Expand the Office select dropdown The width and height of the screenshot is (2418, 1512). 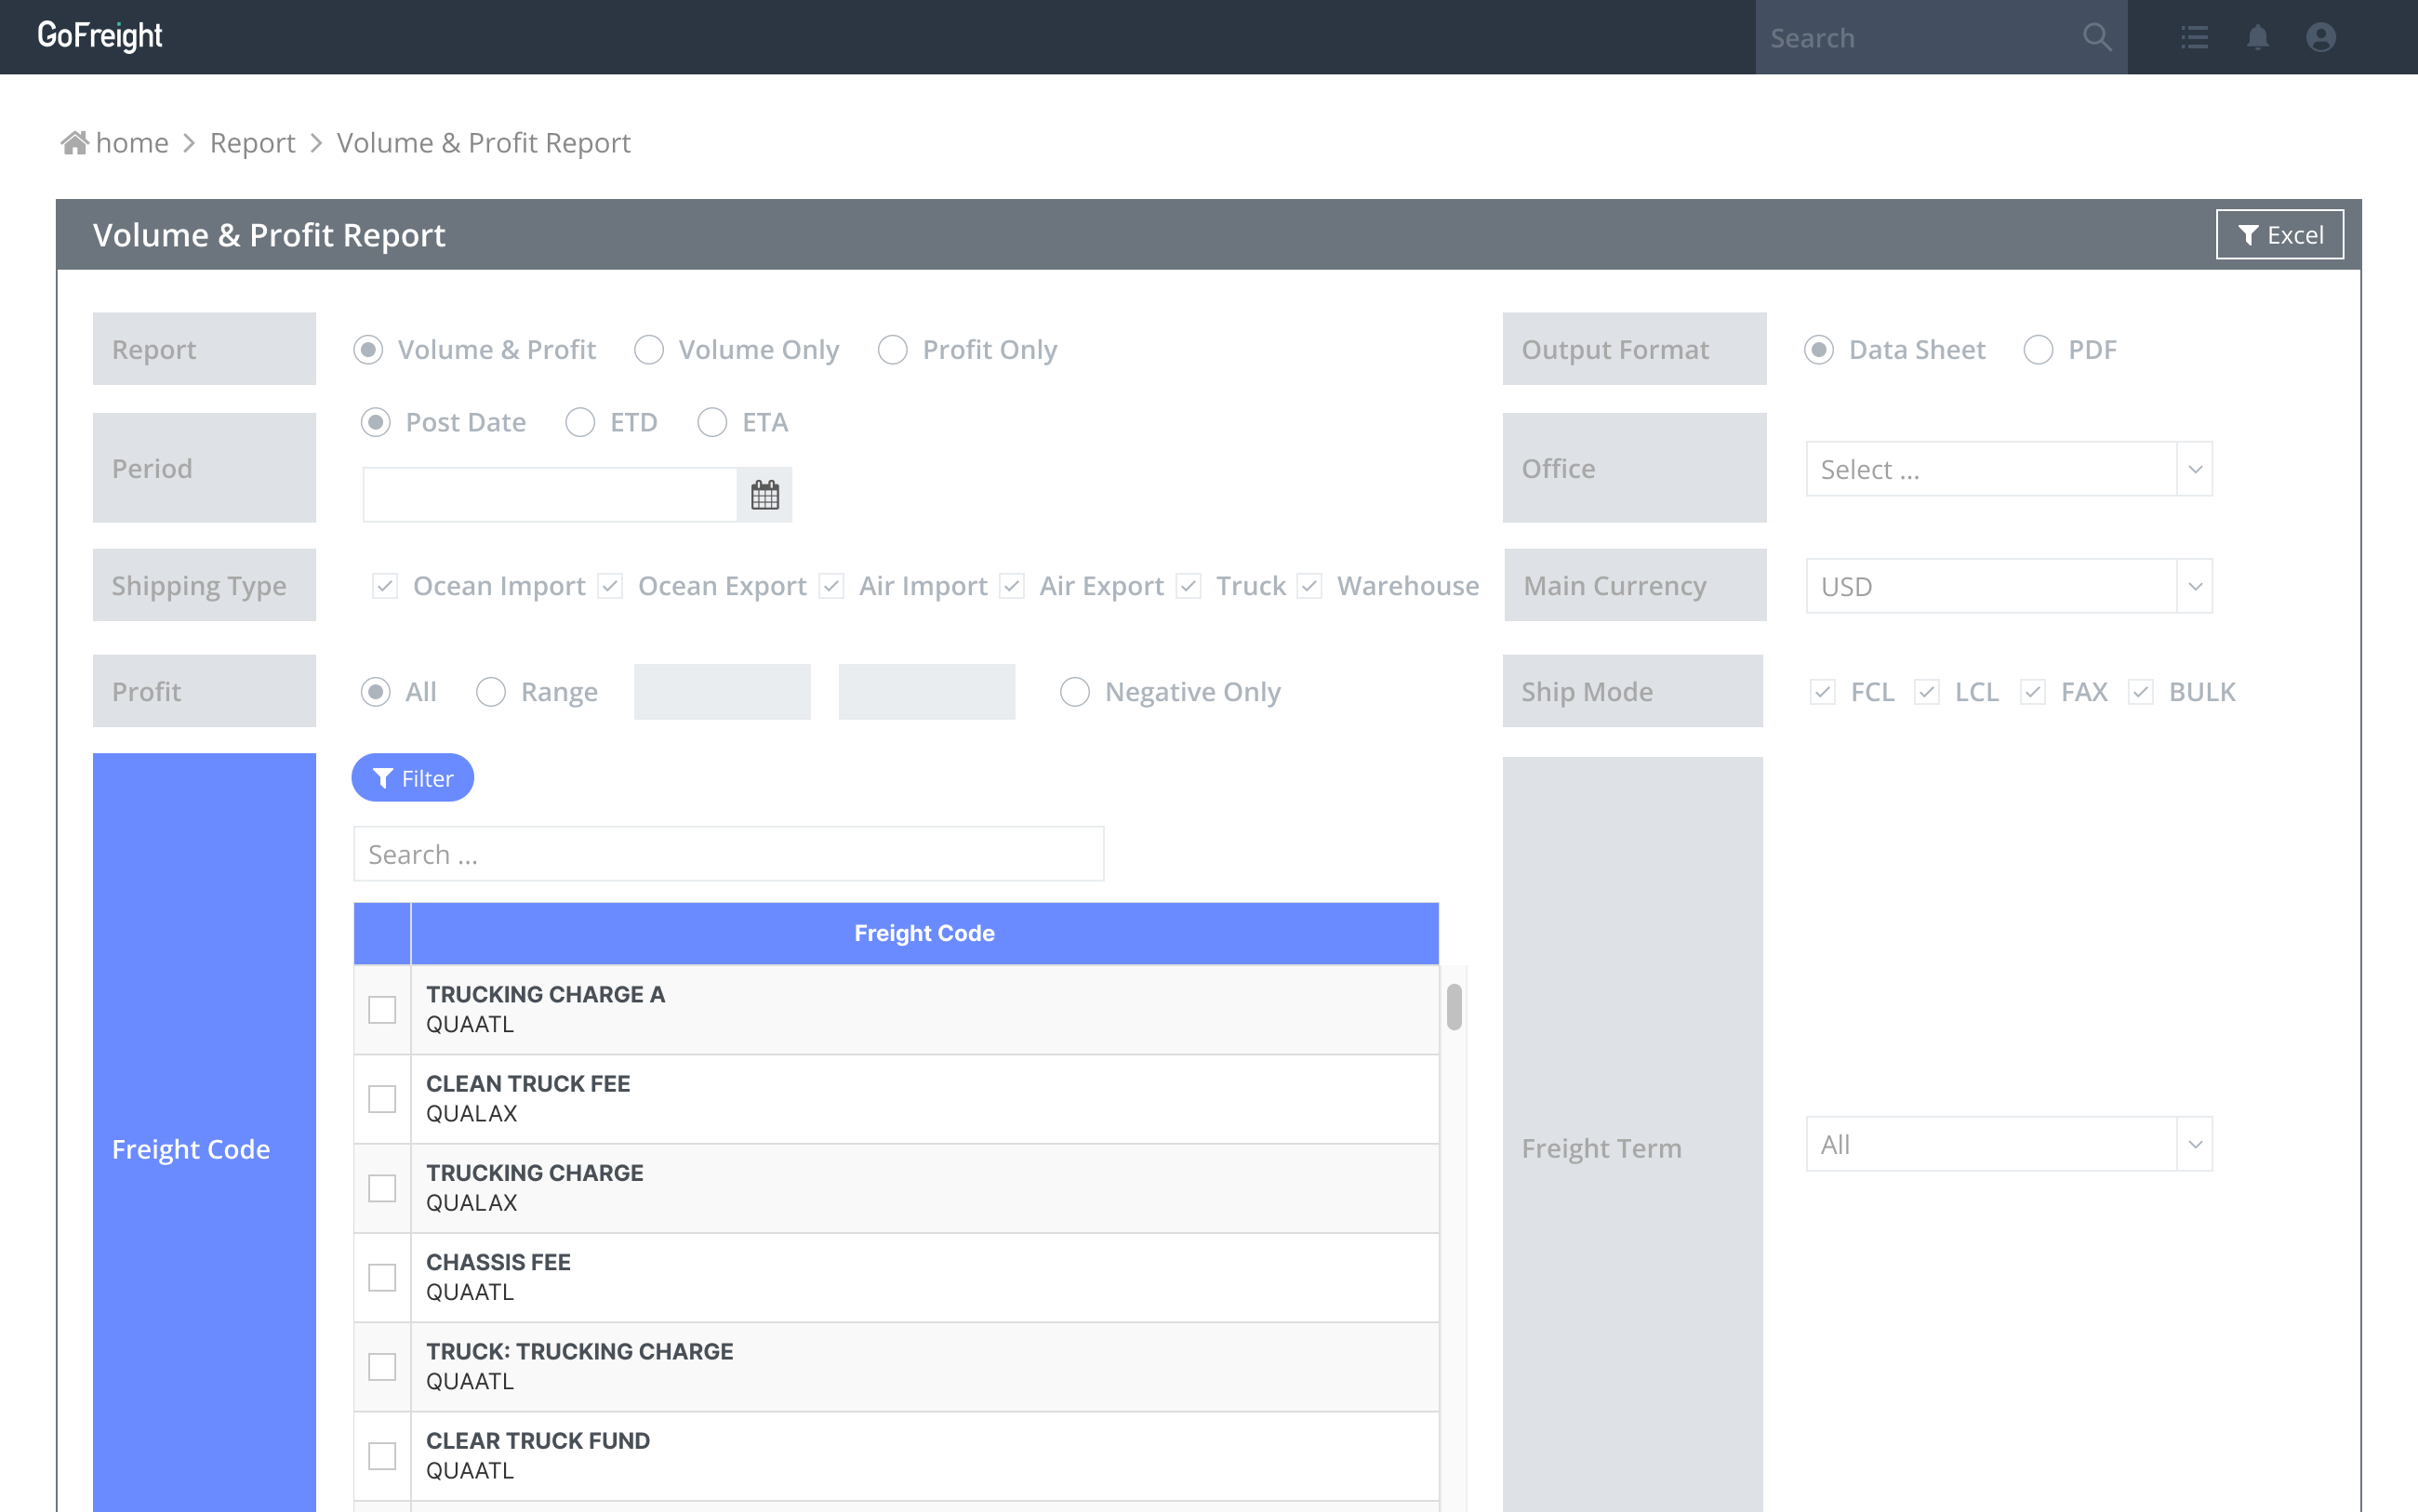[x=2008, y=469]
